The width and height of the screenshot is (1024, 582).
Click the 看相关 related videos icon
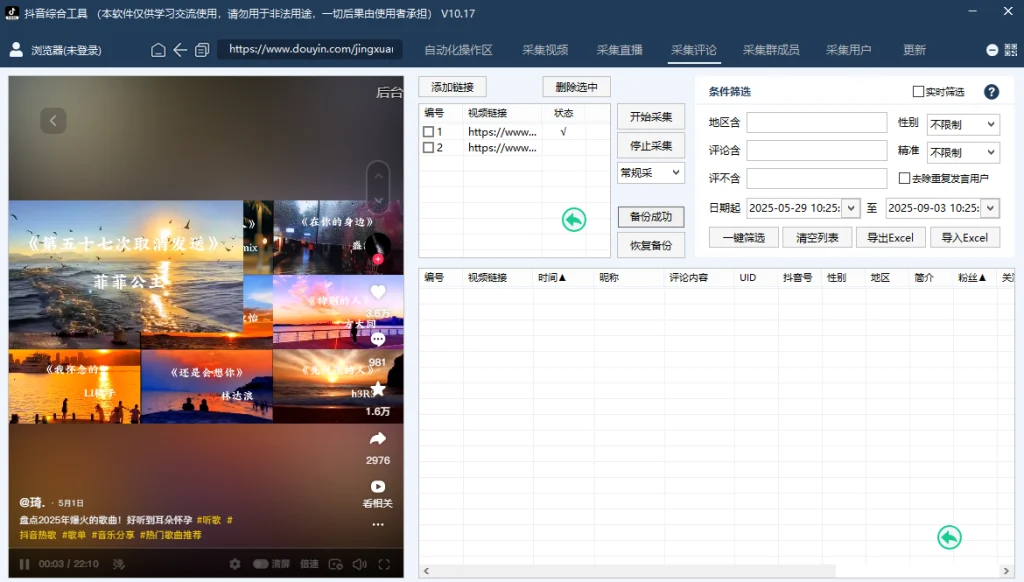tap(378, 487)
